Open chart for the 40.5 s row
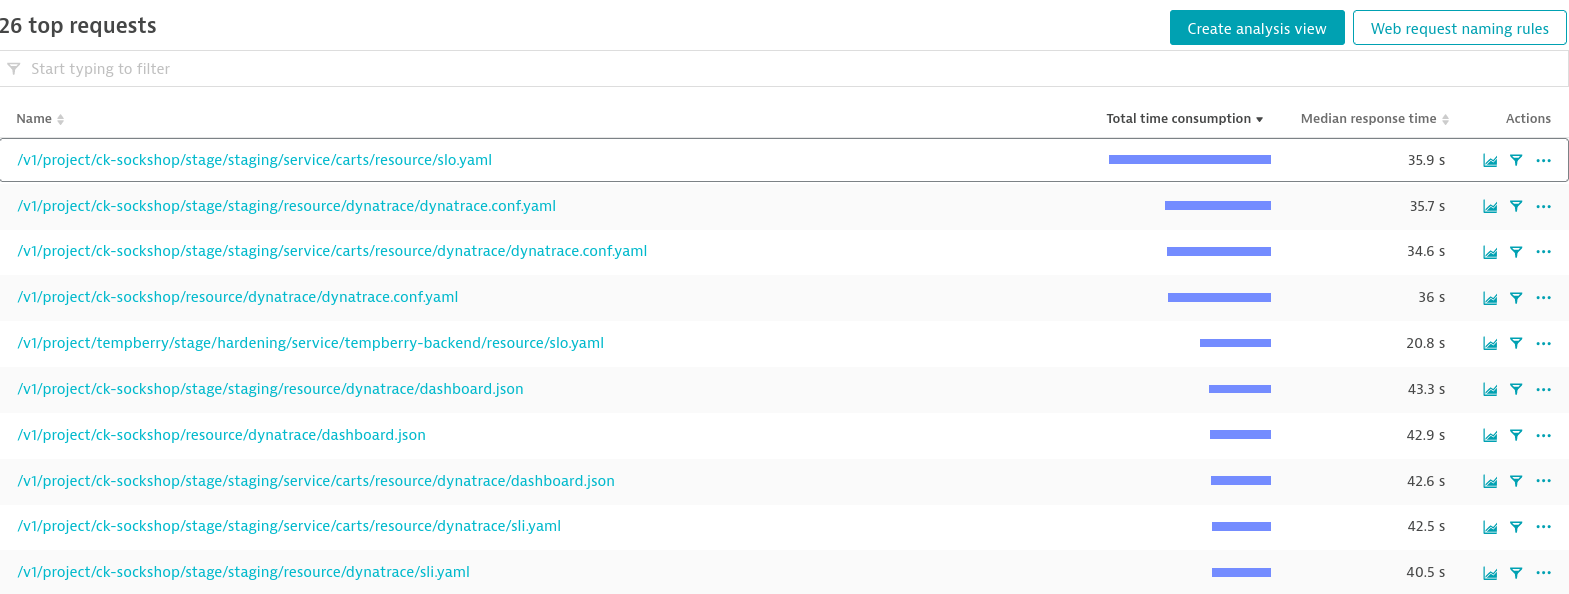This screenshot has height=594, width=1569. [x=1490, y=573]
